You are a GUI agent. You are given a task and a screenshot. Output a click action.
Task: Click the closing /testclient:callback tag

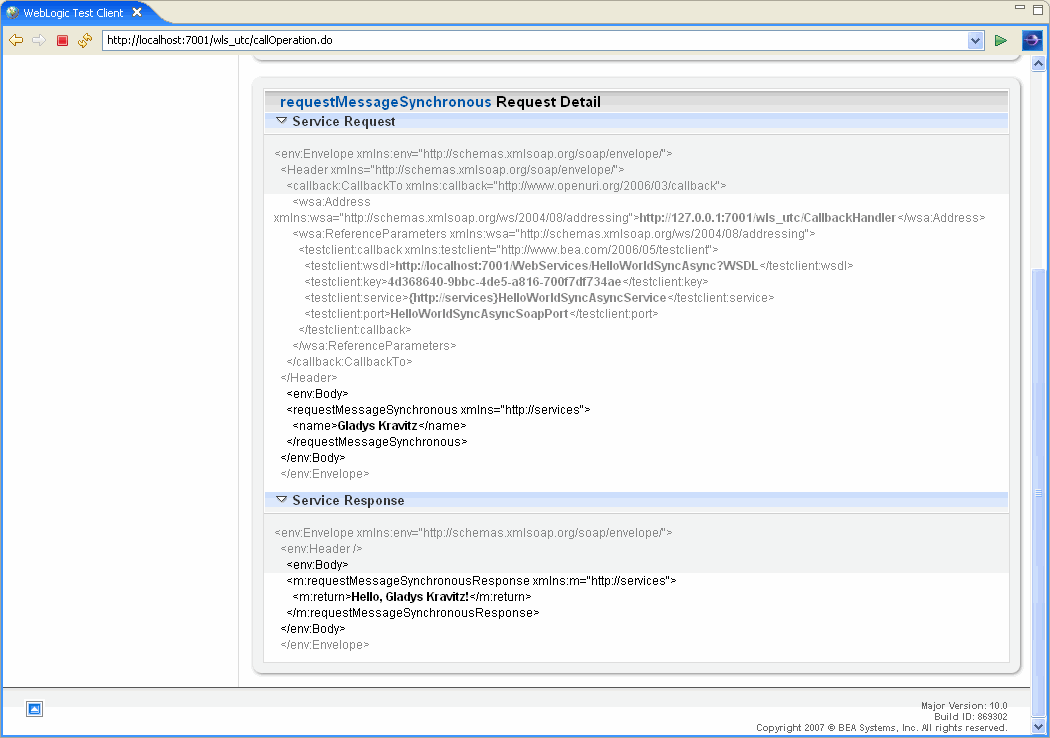[355, 330]
